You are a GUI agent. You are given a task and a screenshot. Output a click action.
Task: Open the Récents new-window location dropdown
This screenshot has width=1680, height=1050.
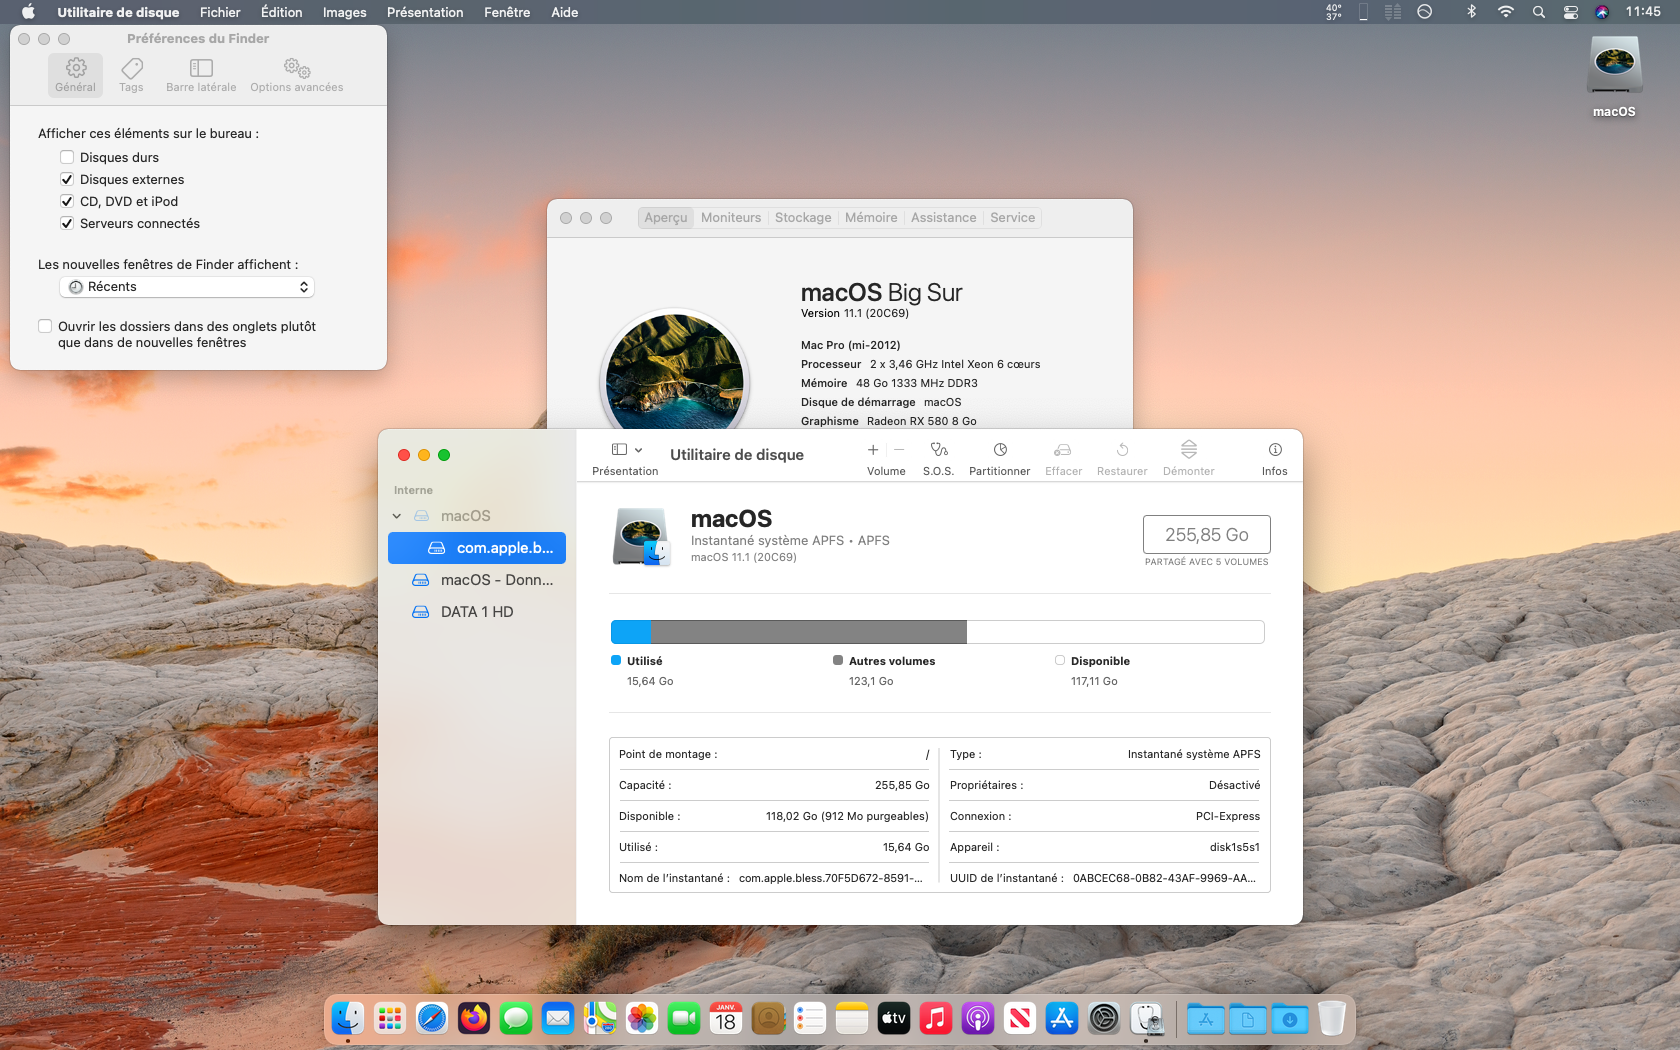coord(187,287)
